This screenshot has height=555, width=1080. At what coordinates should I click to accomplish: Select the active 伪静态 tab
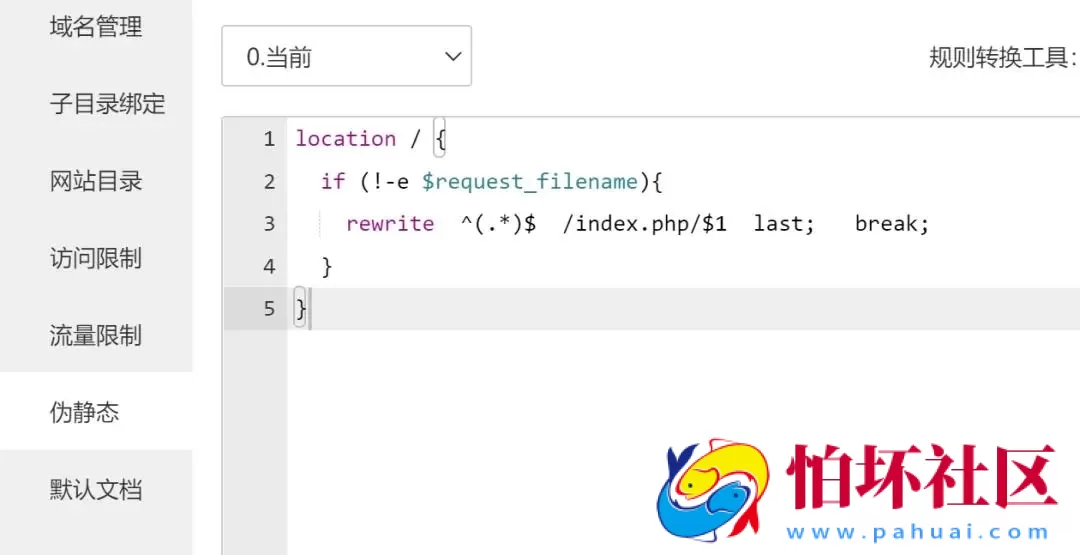tap(85, 412)
